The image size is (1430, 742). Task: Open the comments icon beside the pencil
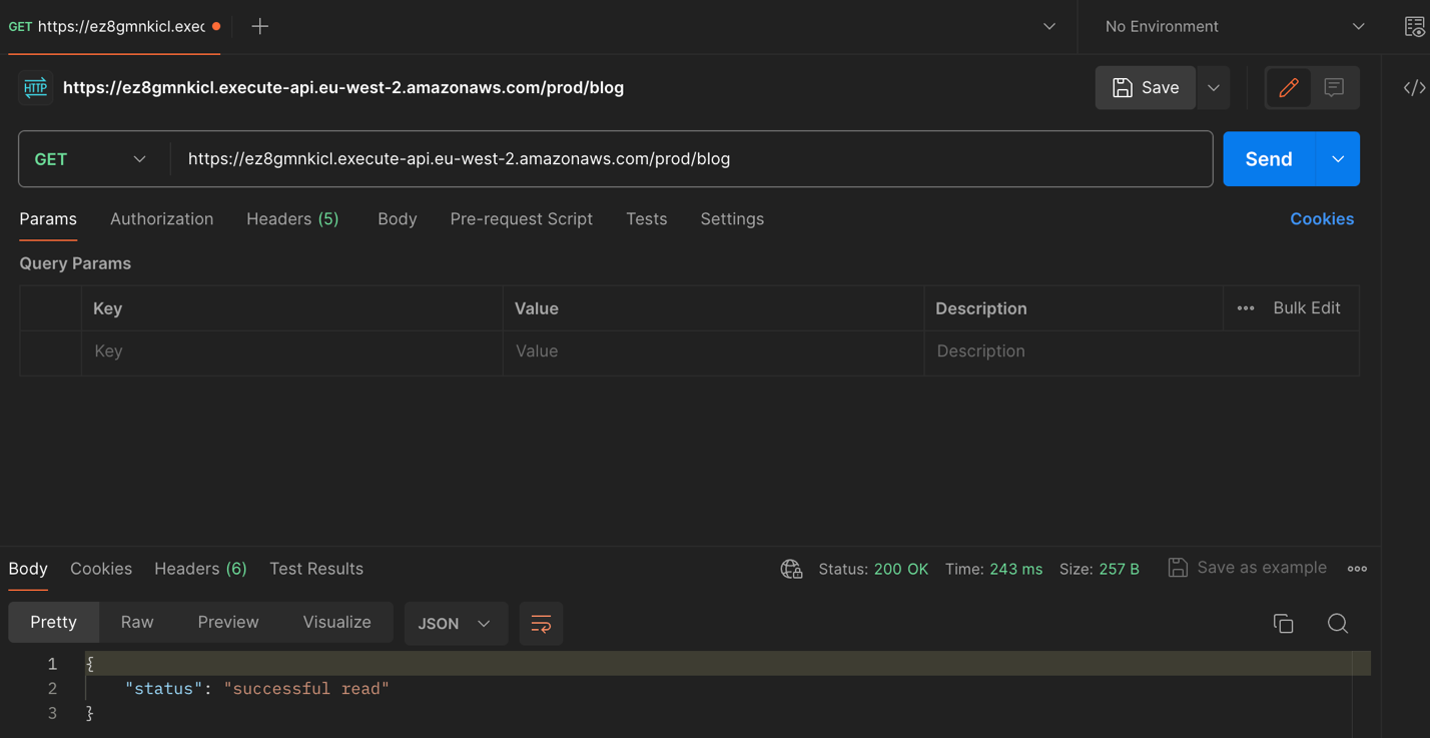tap(1334, 88)
